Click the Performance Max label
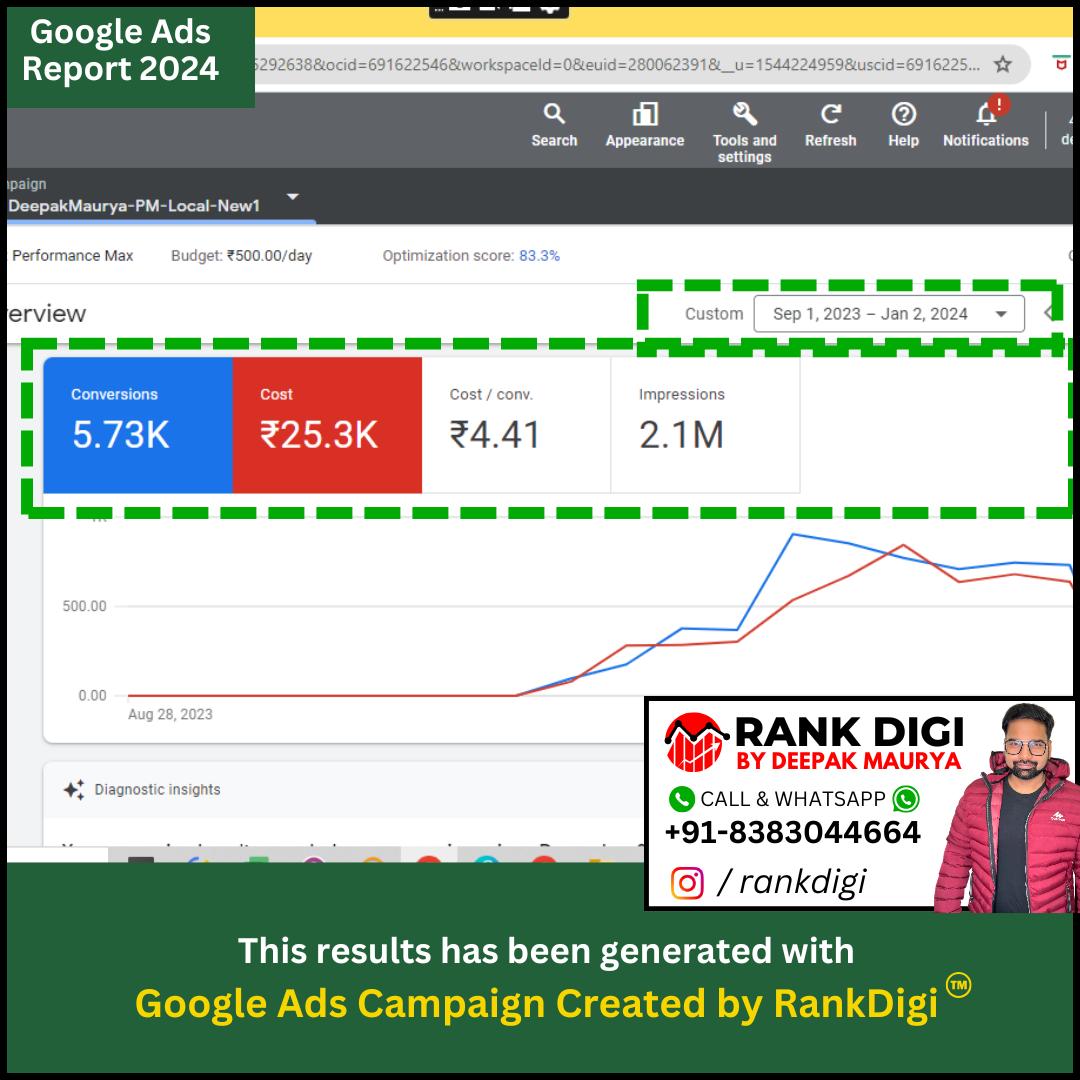This screenshot has height=1080, width=1080. coord(72,256)
